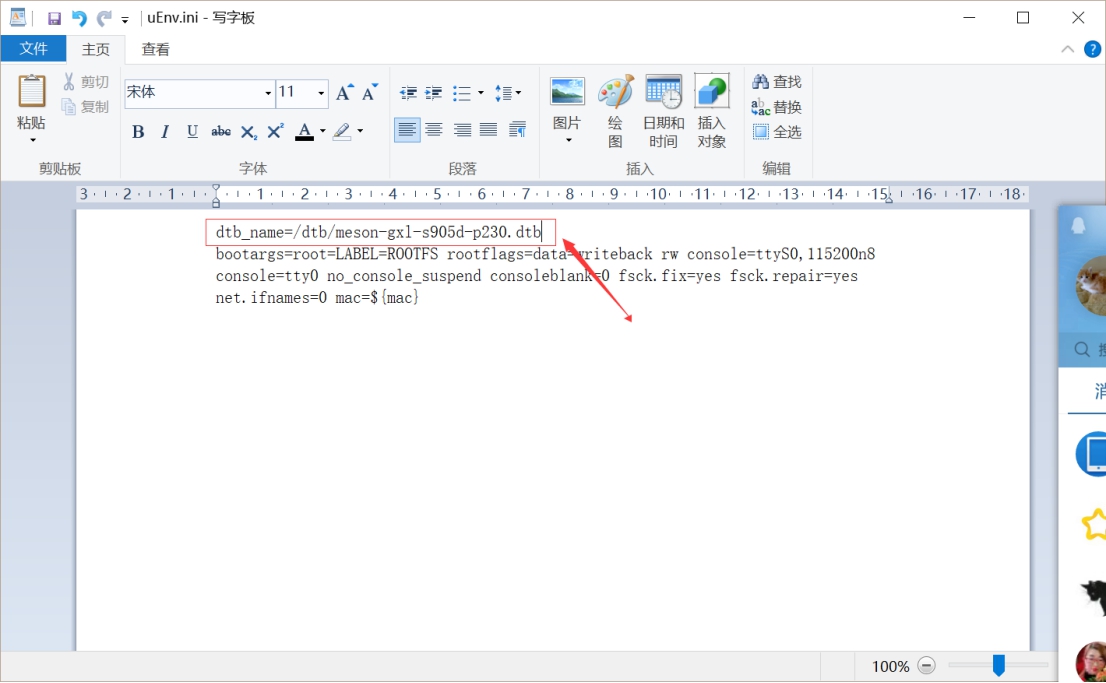Screen dimensions: 1106x683
Task: Click the cat avatar in side panel
Action: (1090, 286)
